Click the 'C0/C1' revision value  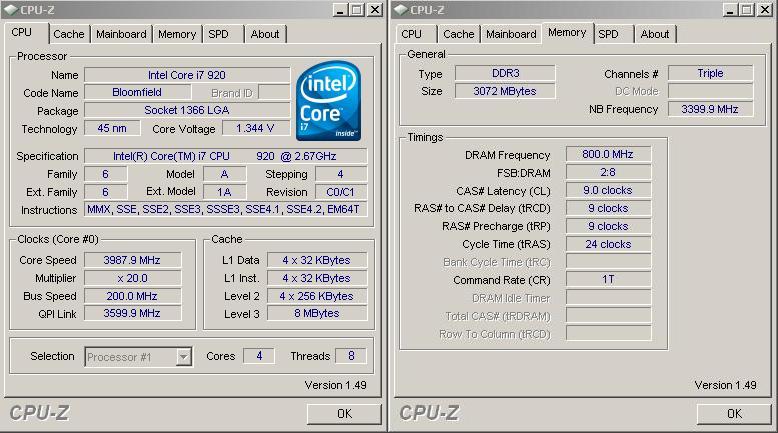(x=340, y=192)
